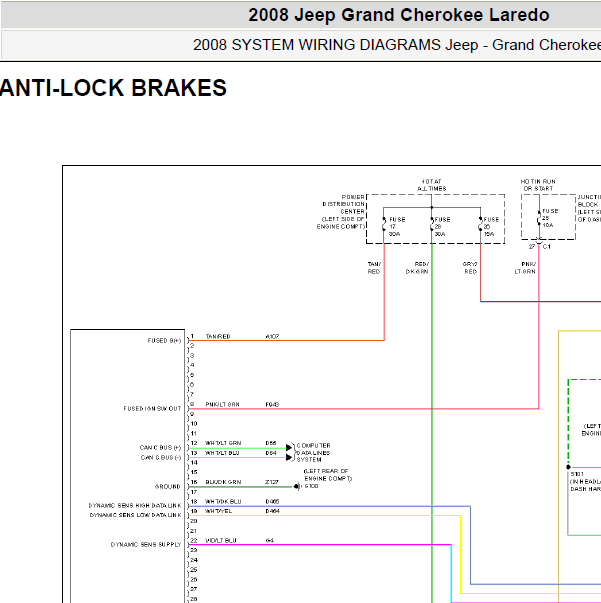Screen dimensions: 601x603
Task: Click the 'HOT AT ALL TIMES' label
Action: (x=431, y=185)
